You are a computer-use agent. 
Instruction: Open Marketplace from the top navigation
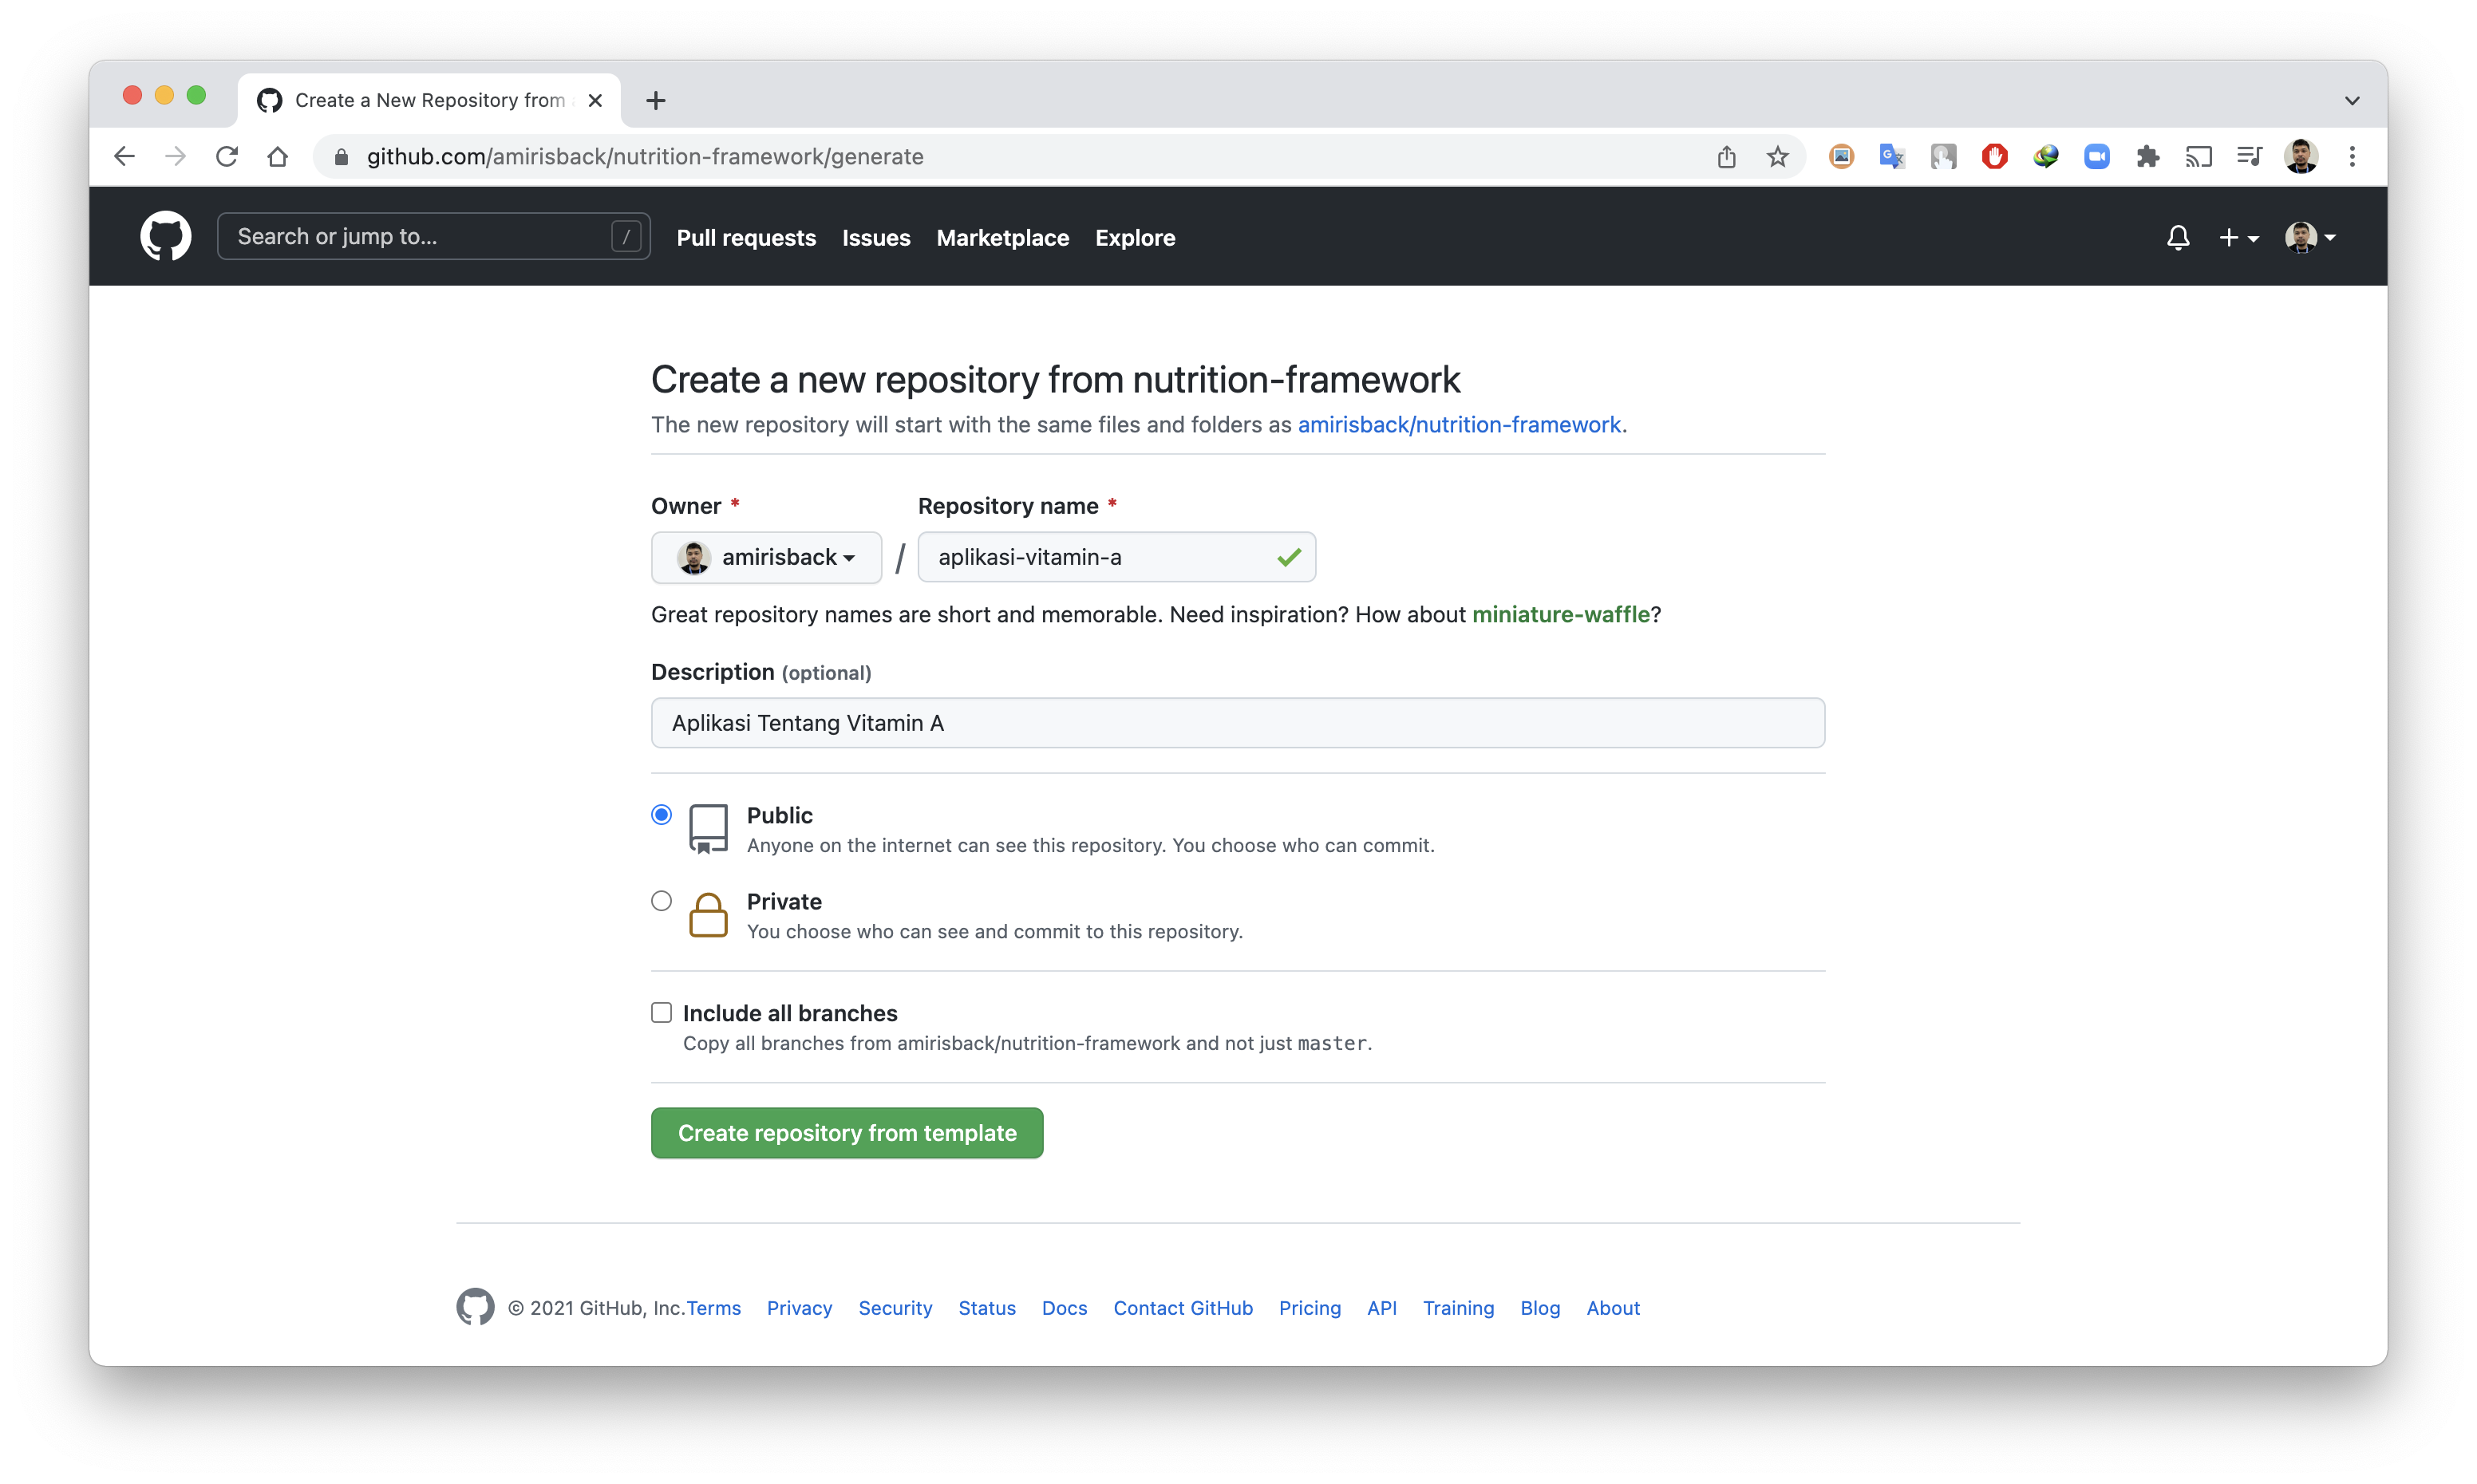[x=1002, y=238]
